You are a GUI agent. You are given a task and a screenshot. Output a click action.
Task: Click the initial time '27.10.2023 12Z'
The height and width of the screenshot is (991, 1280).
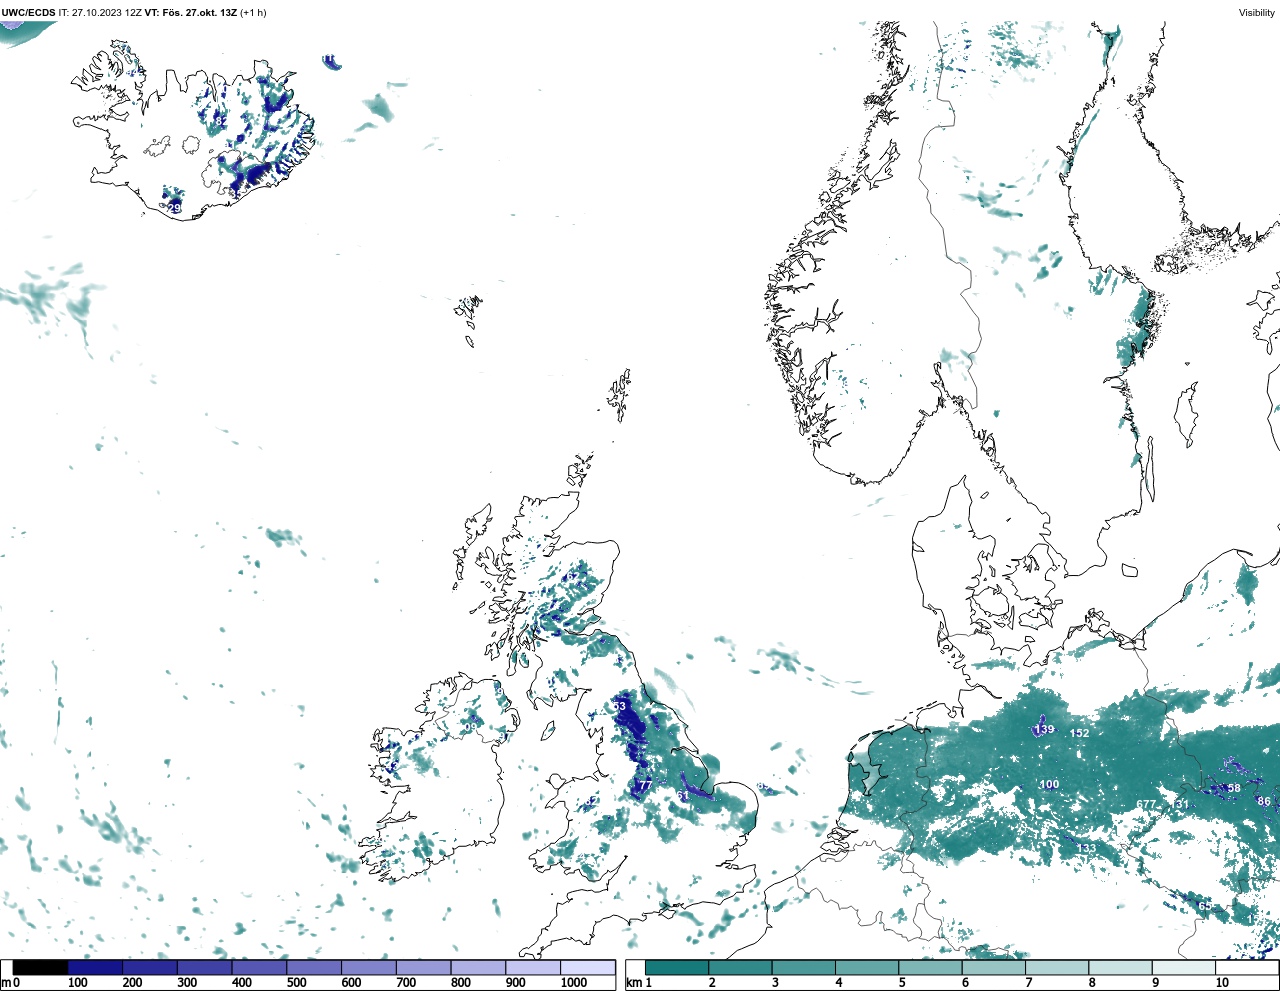click(107, 13)
